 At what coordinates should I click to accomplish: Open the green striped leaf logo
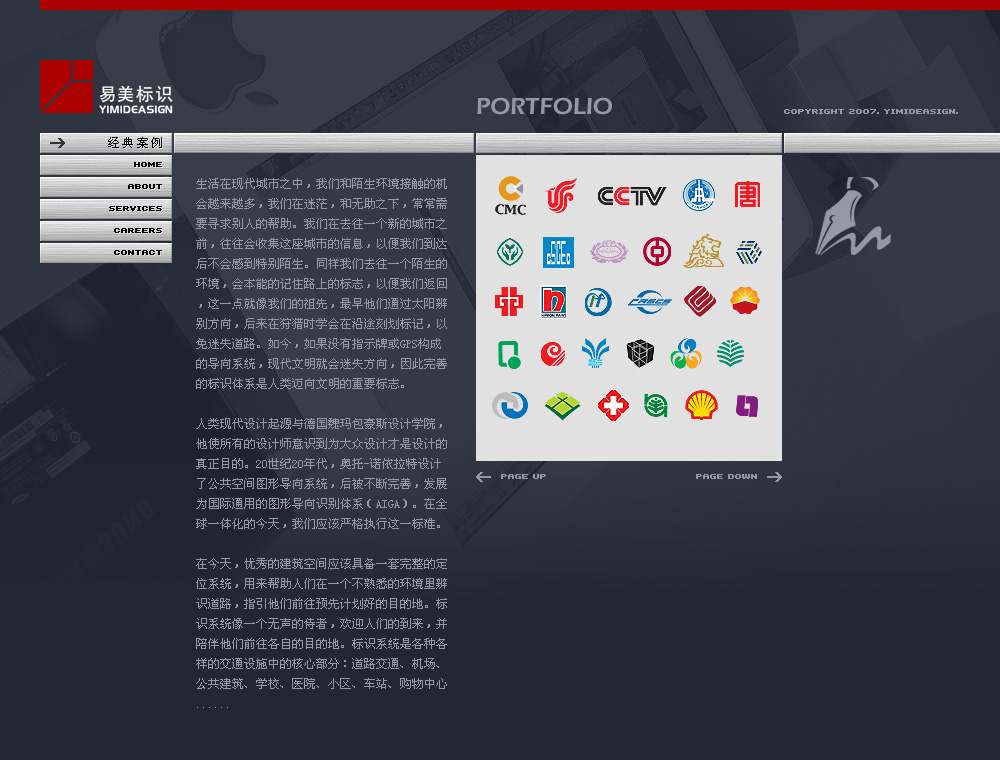click(x=730, y=353)
